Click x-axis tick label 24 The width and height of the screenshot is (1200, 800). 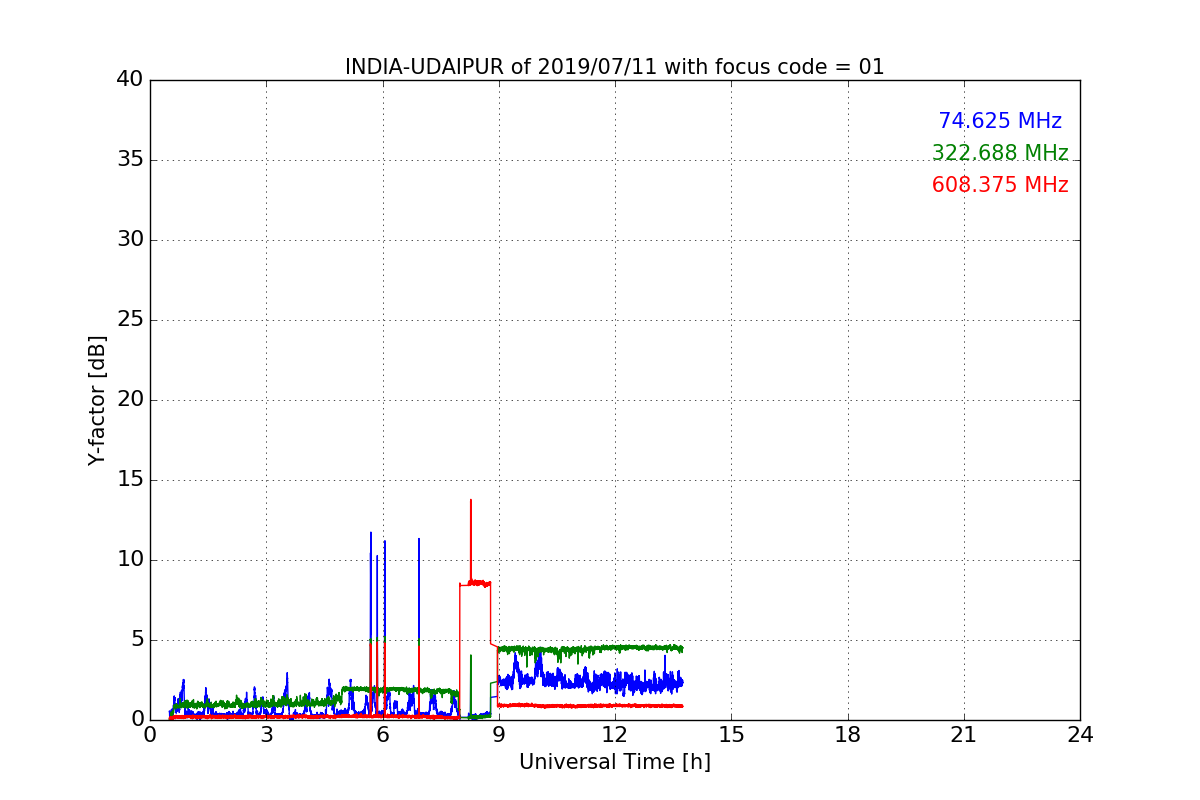coord(1080,735)
